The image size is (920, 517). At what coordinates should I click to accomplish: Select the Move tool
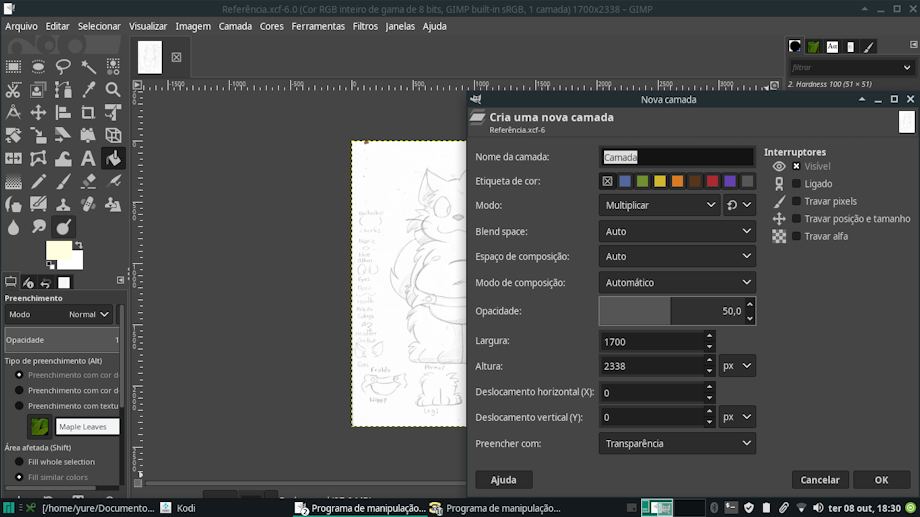(x=38, y=112)
